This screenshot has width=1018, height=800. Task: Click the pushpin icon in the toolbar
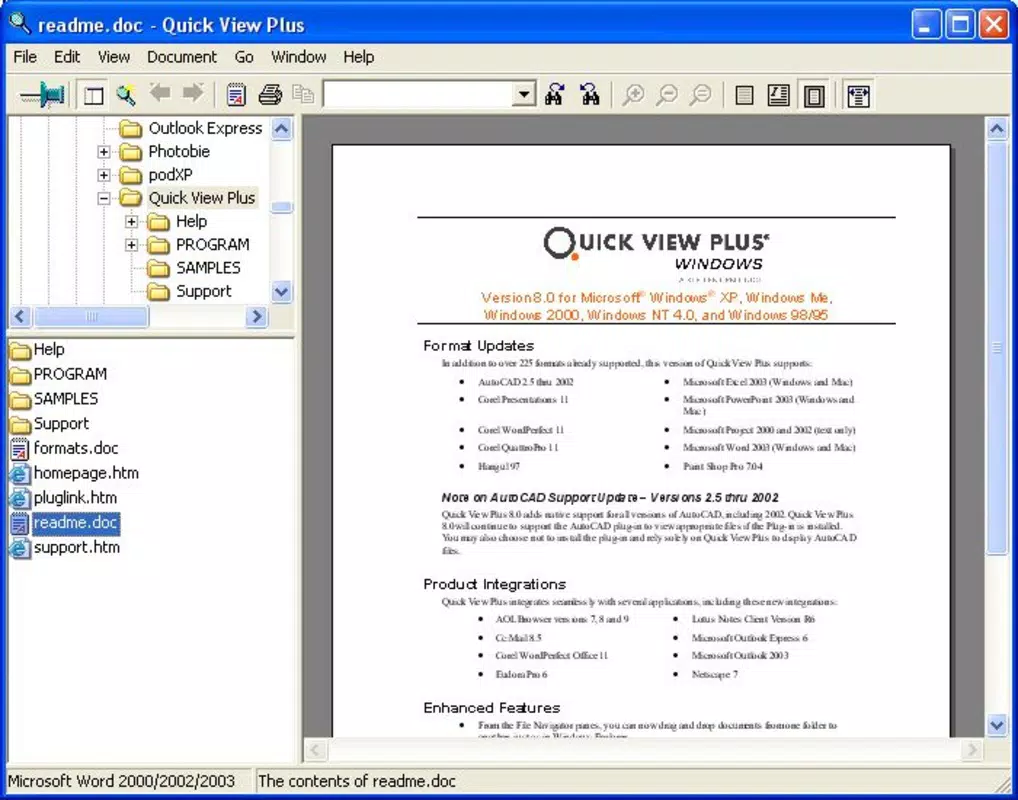tap(43, 95)
